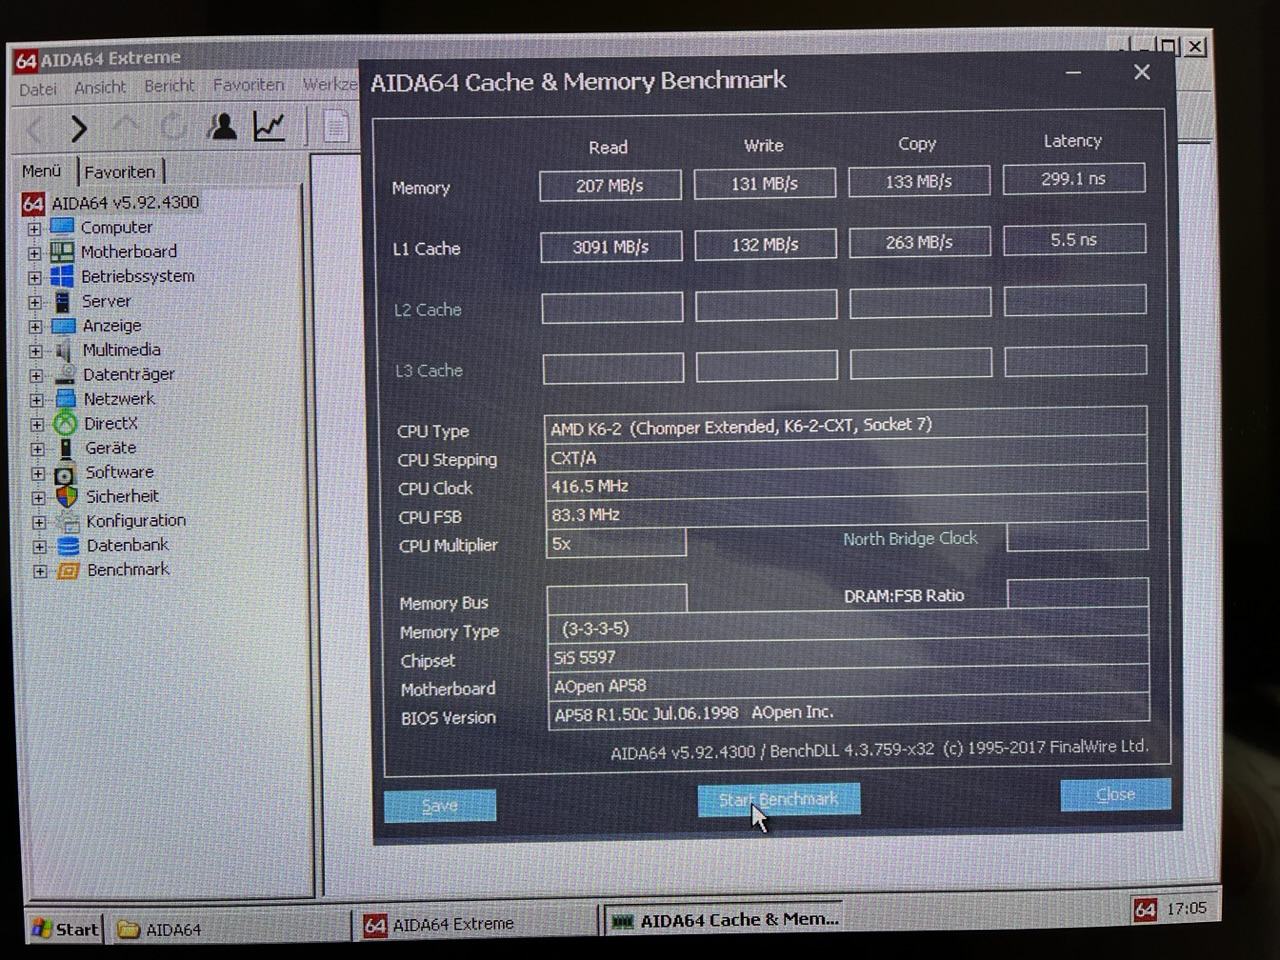The width and height of the screenshot is (1280, 960).
Task: Select the DirectX icon in tree
Action: pos(65,423)
